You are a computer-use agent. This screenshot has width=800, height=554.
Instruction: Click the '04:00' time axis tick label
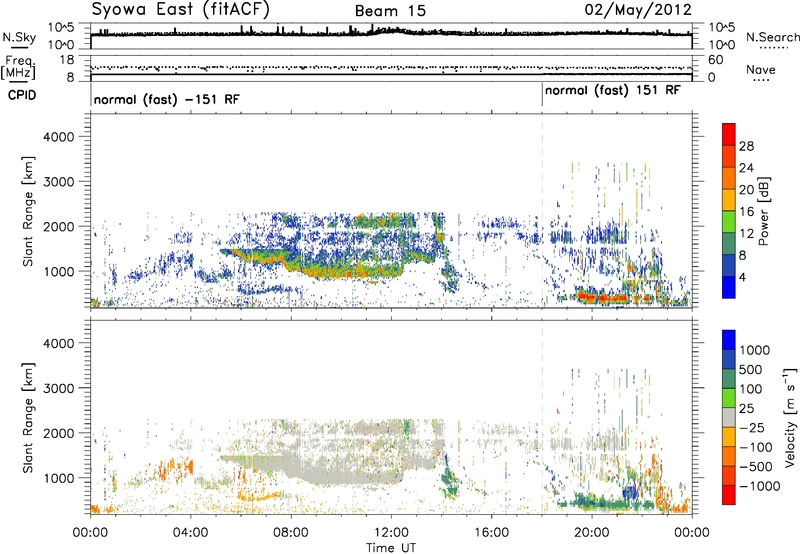click(190, 533)
